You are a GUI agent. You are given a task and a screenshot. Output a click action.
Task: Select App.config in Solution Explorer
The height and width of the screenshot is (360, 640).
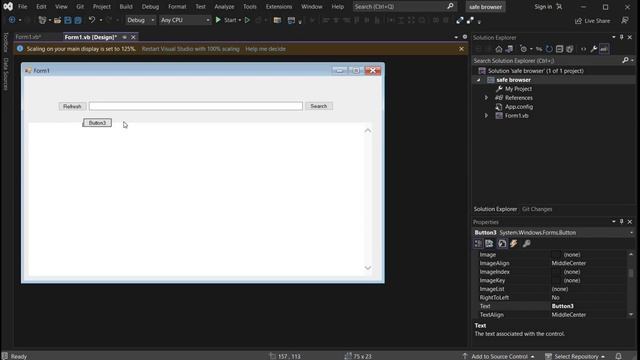519,107
